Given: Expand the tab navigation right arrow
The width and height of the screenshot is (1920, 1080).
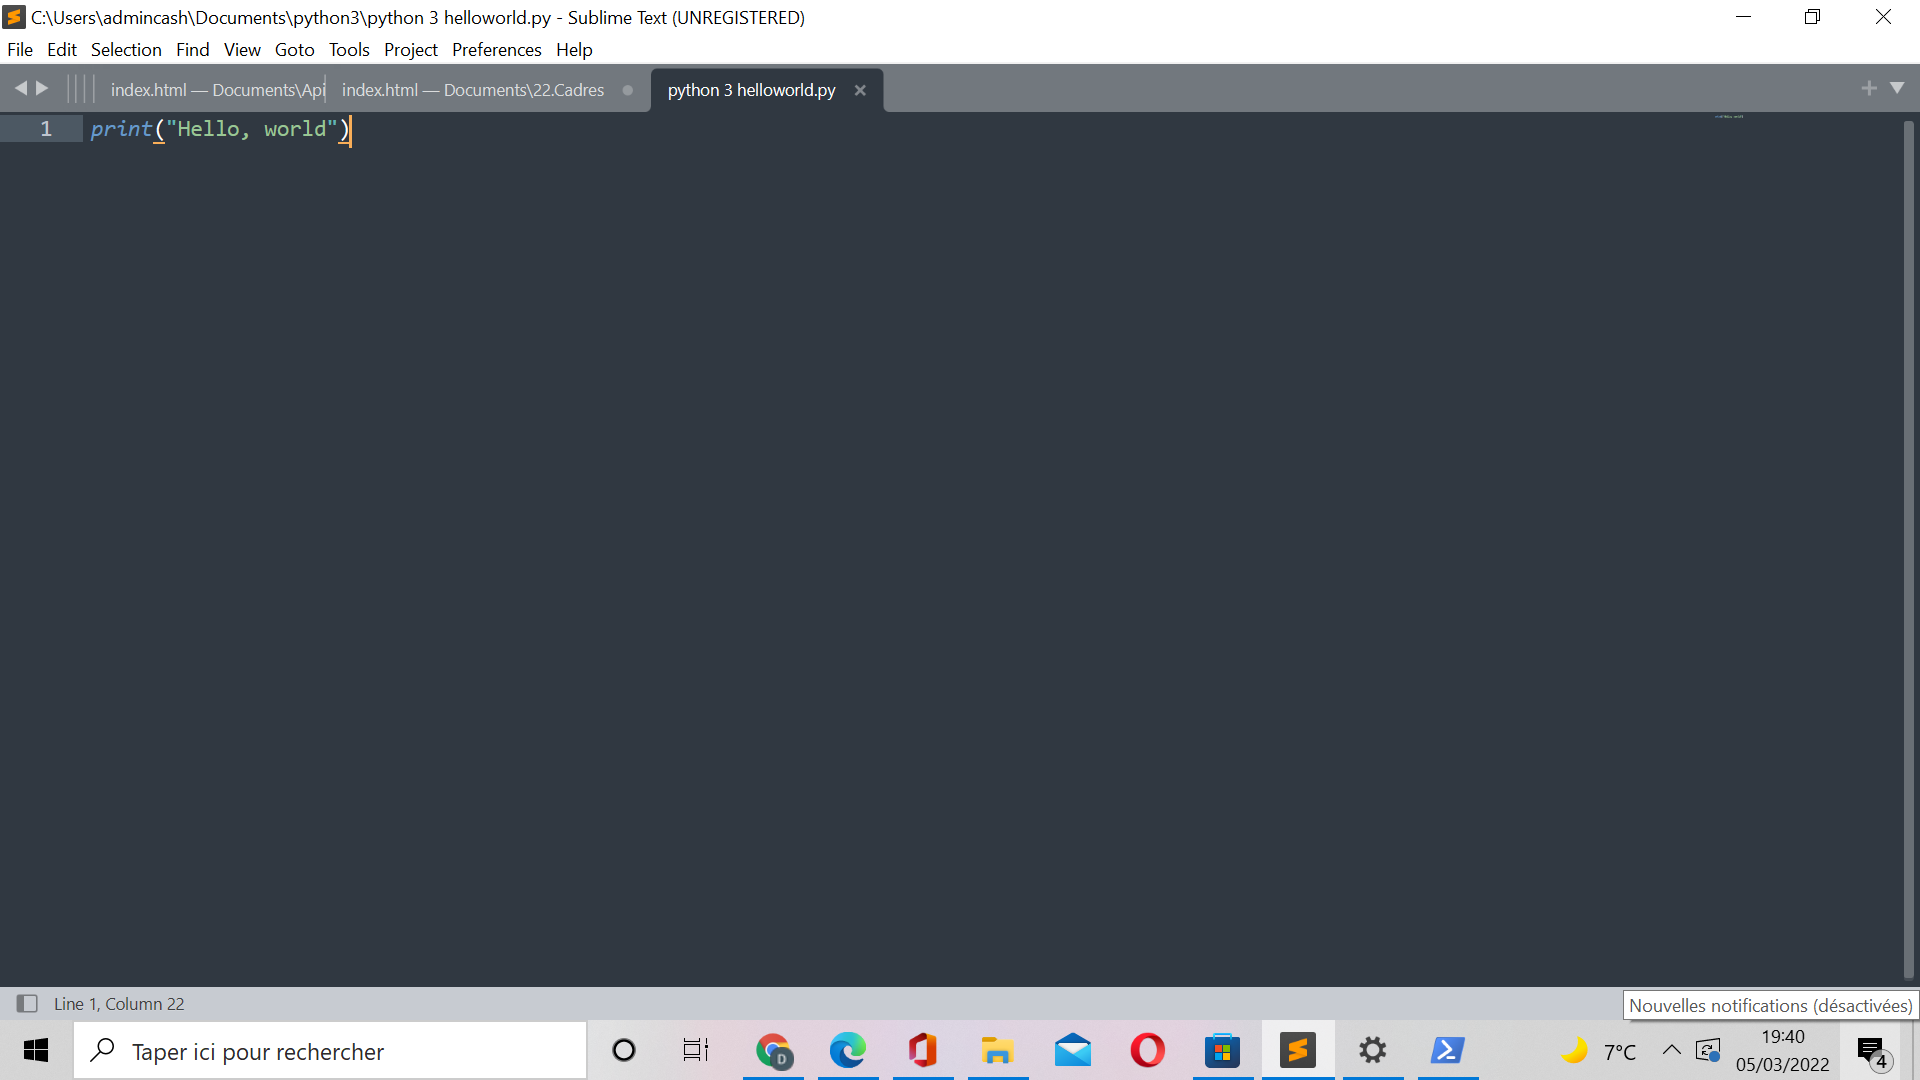Looking at the screenshot, I should (40, 88).
